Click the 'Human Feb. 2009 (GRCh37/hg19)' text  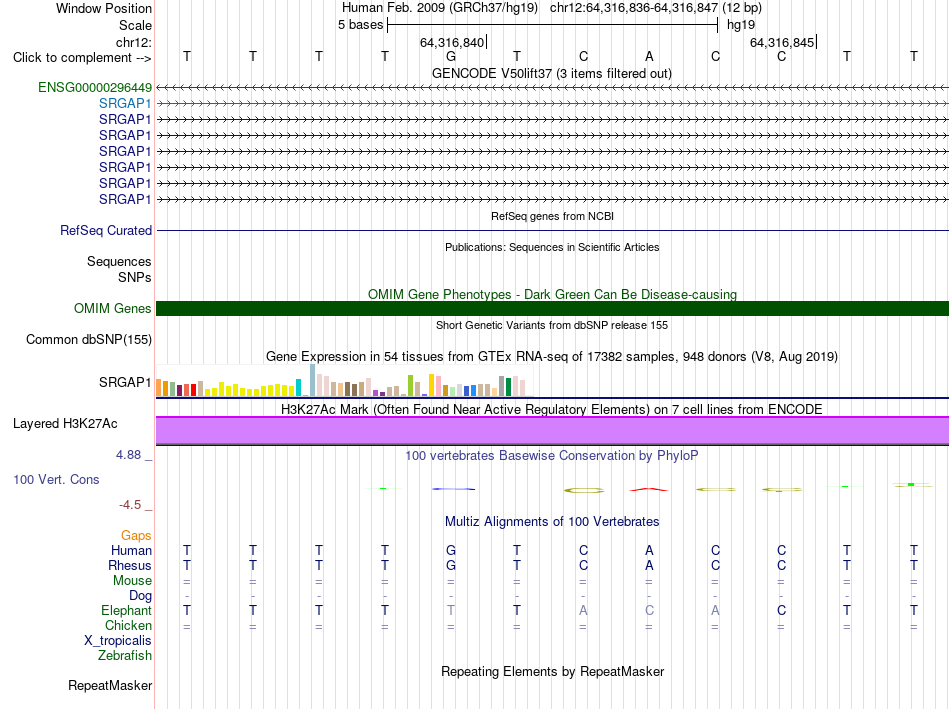tap(440, 8)
